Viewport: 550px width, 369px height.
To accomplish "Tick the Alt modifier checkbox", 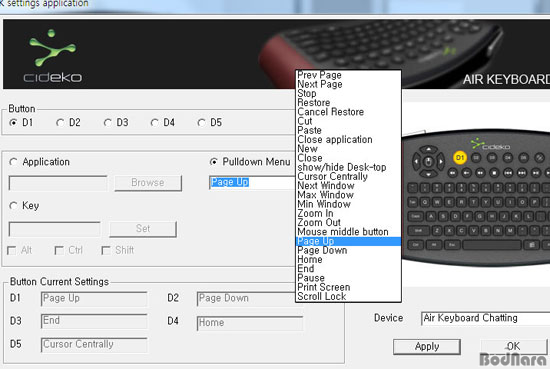I will click(12, 250).
